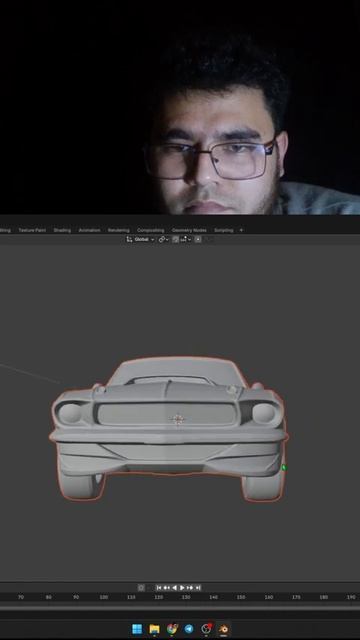Open Chrome from the taskbar
Screen dimensions: 360x640
click(172, 629)
